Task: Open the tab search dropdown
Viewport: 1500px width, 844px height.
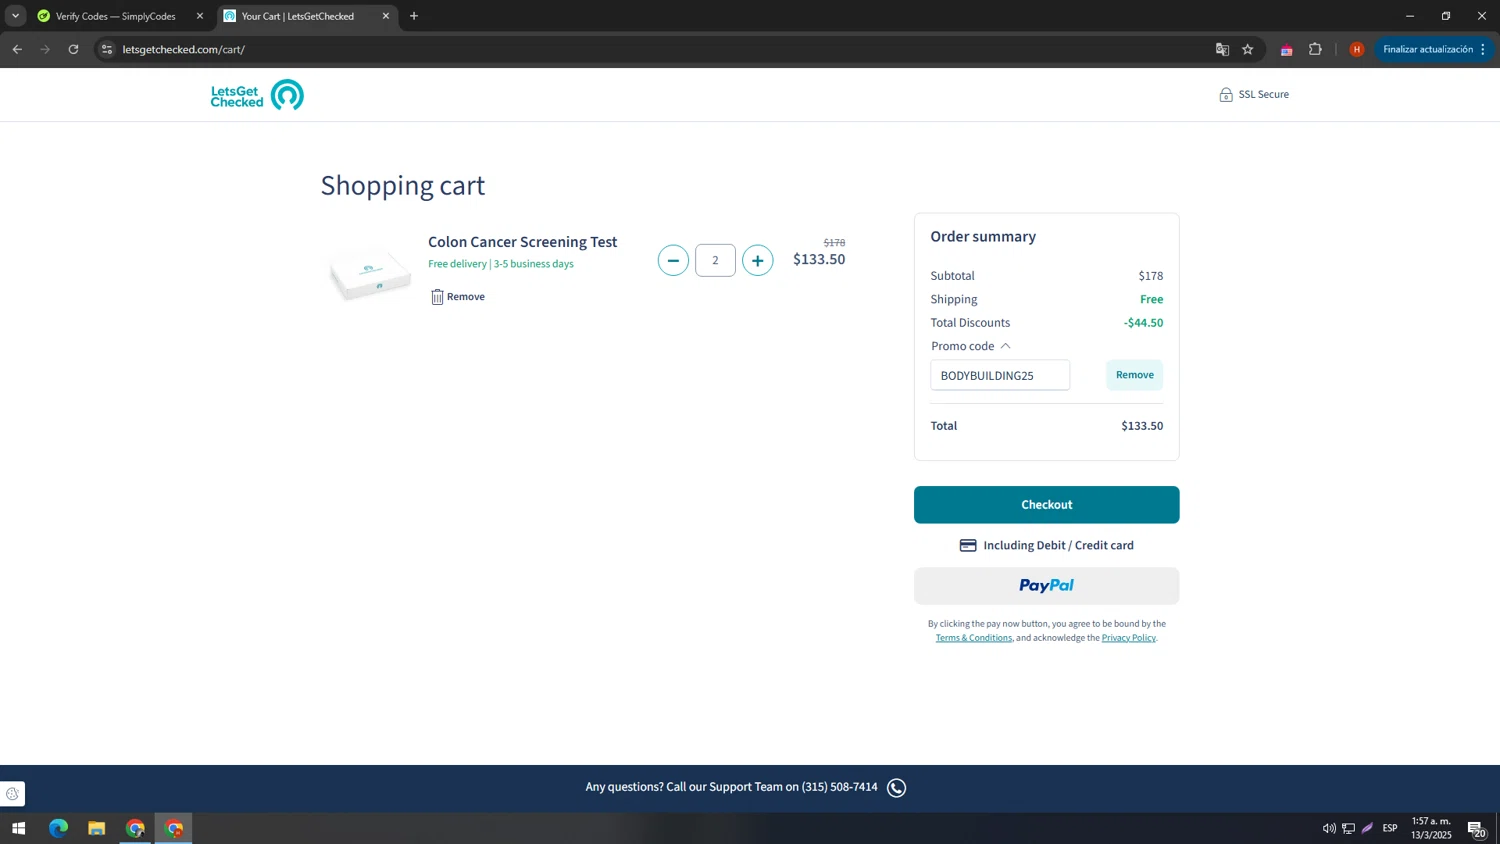Action: tap(15, 16)
